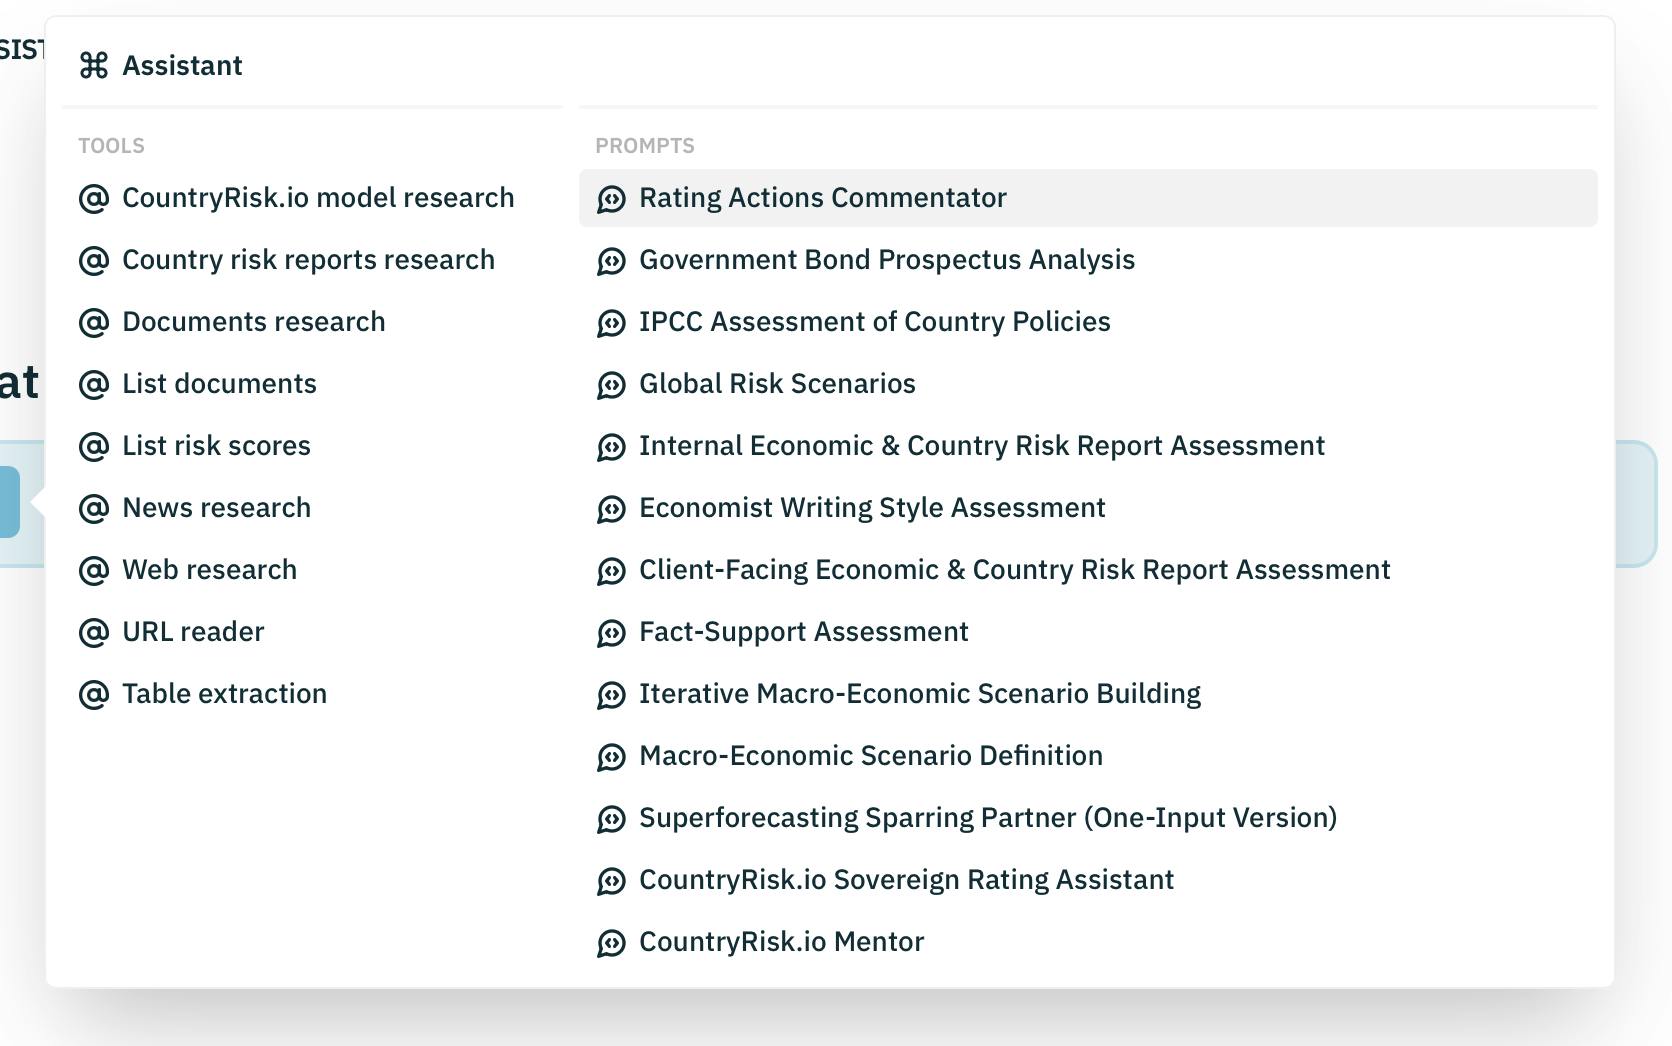Image resolution: width=1672 pixels, height=1046 pixels.
Task: Click the @ icon beside URL reader
Action: [94, 632]
